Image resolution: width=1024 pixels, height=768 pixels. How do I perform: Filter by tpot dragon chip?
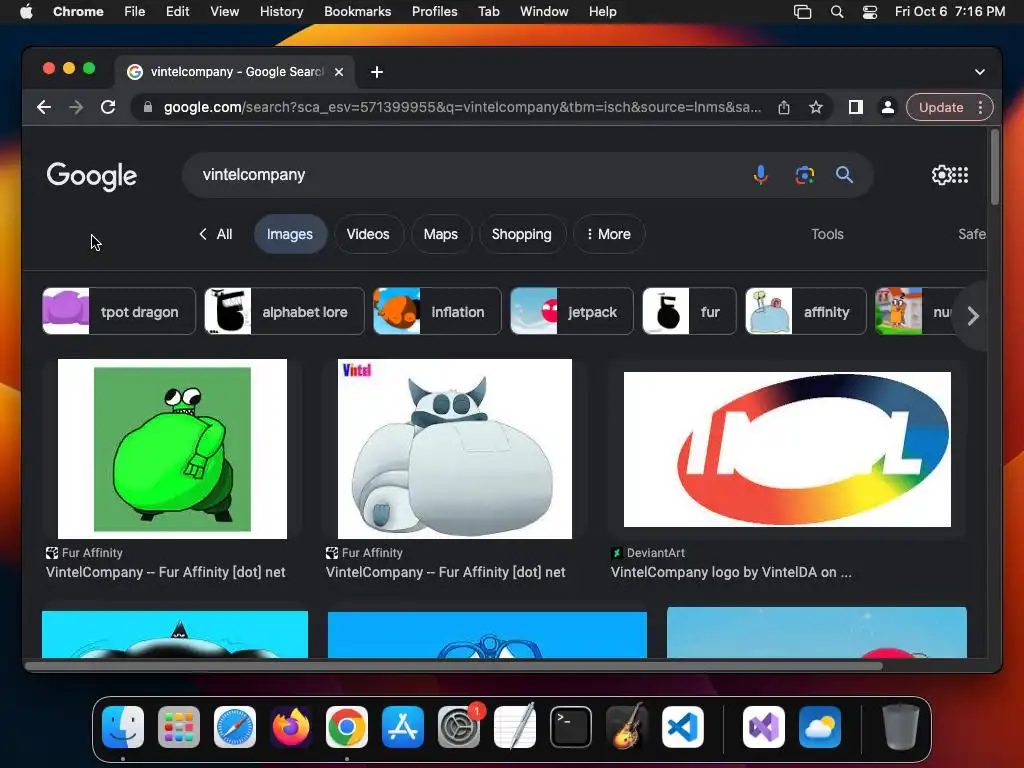click(x=119, y=312)
